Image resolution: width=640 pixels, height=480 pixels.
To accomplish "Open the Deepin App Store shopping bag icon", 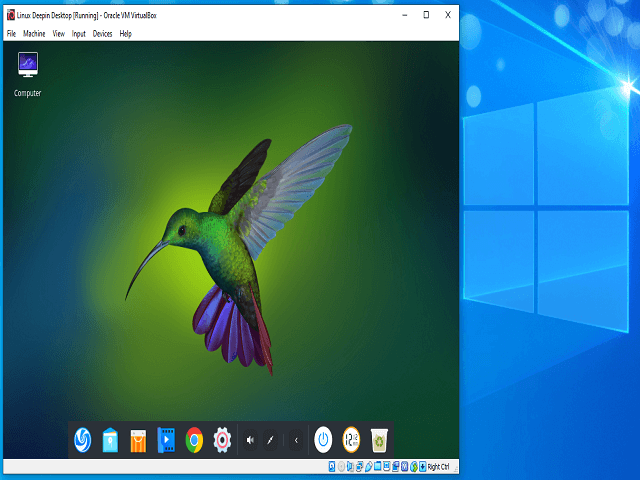I will tap(138, 440).
